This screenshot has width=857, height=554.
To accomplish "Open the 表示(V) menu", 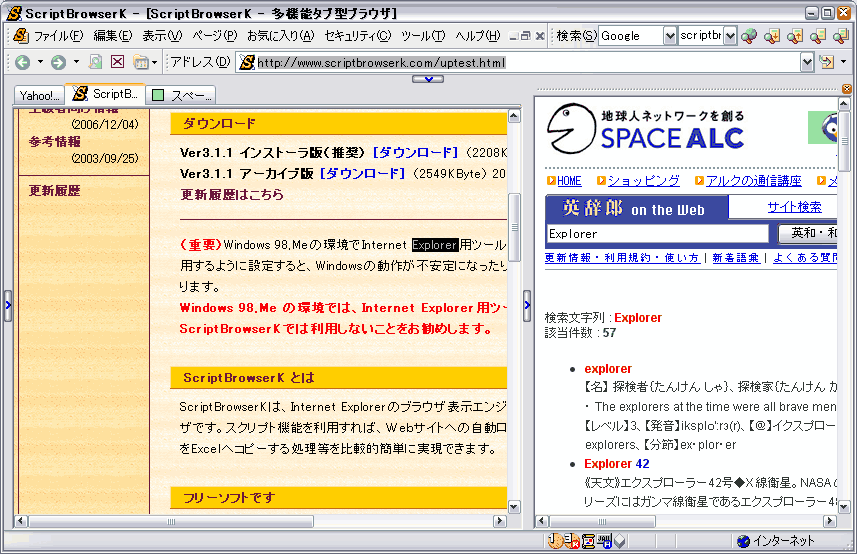I will coord(162,36).
